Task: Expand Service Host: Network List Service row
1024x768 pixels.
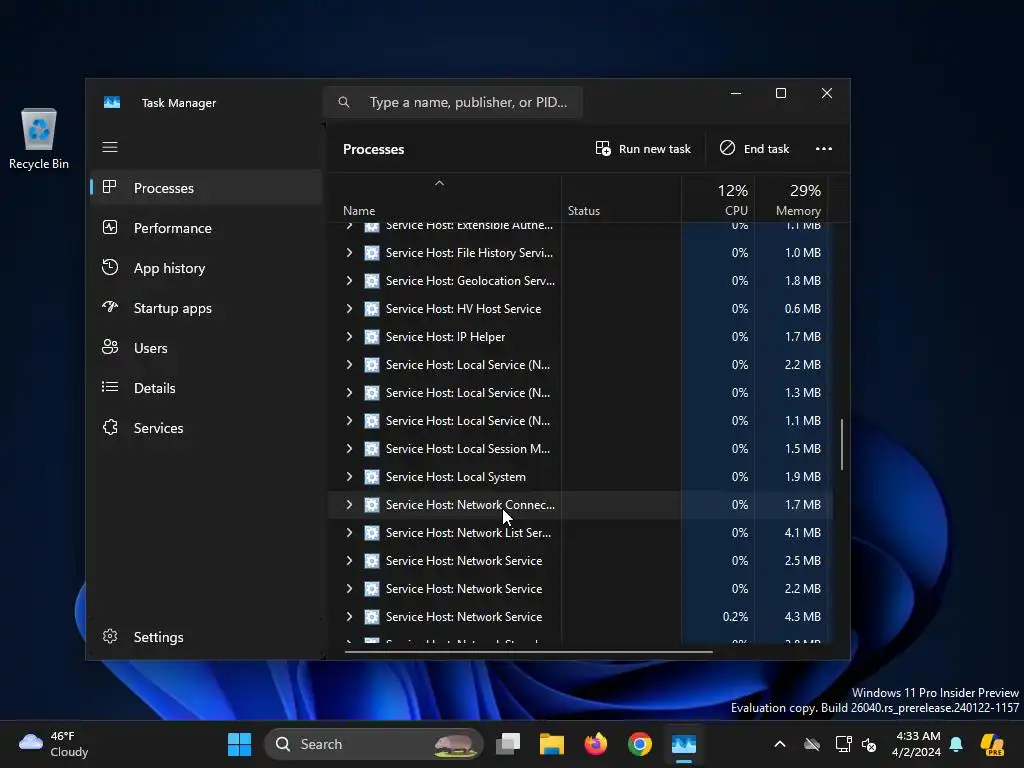Action: (349, 533)
